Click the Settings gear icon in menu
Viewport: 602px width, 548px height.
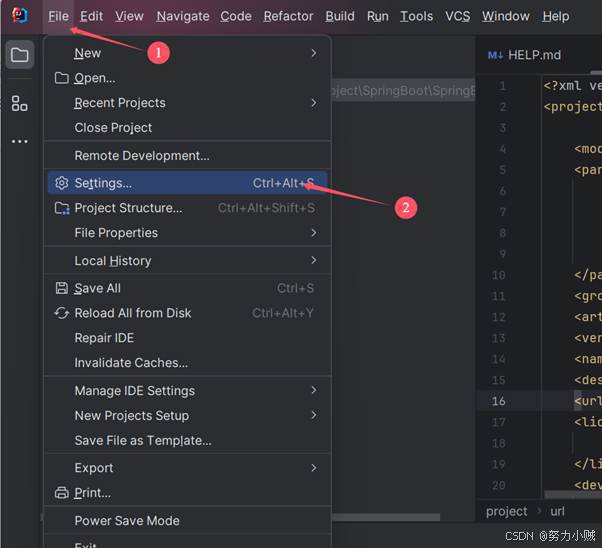point(62,183)
